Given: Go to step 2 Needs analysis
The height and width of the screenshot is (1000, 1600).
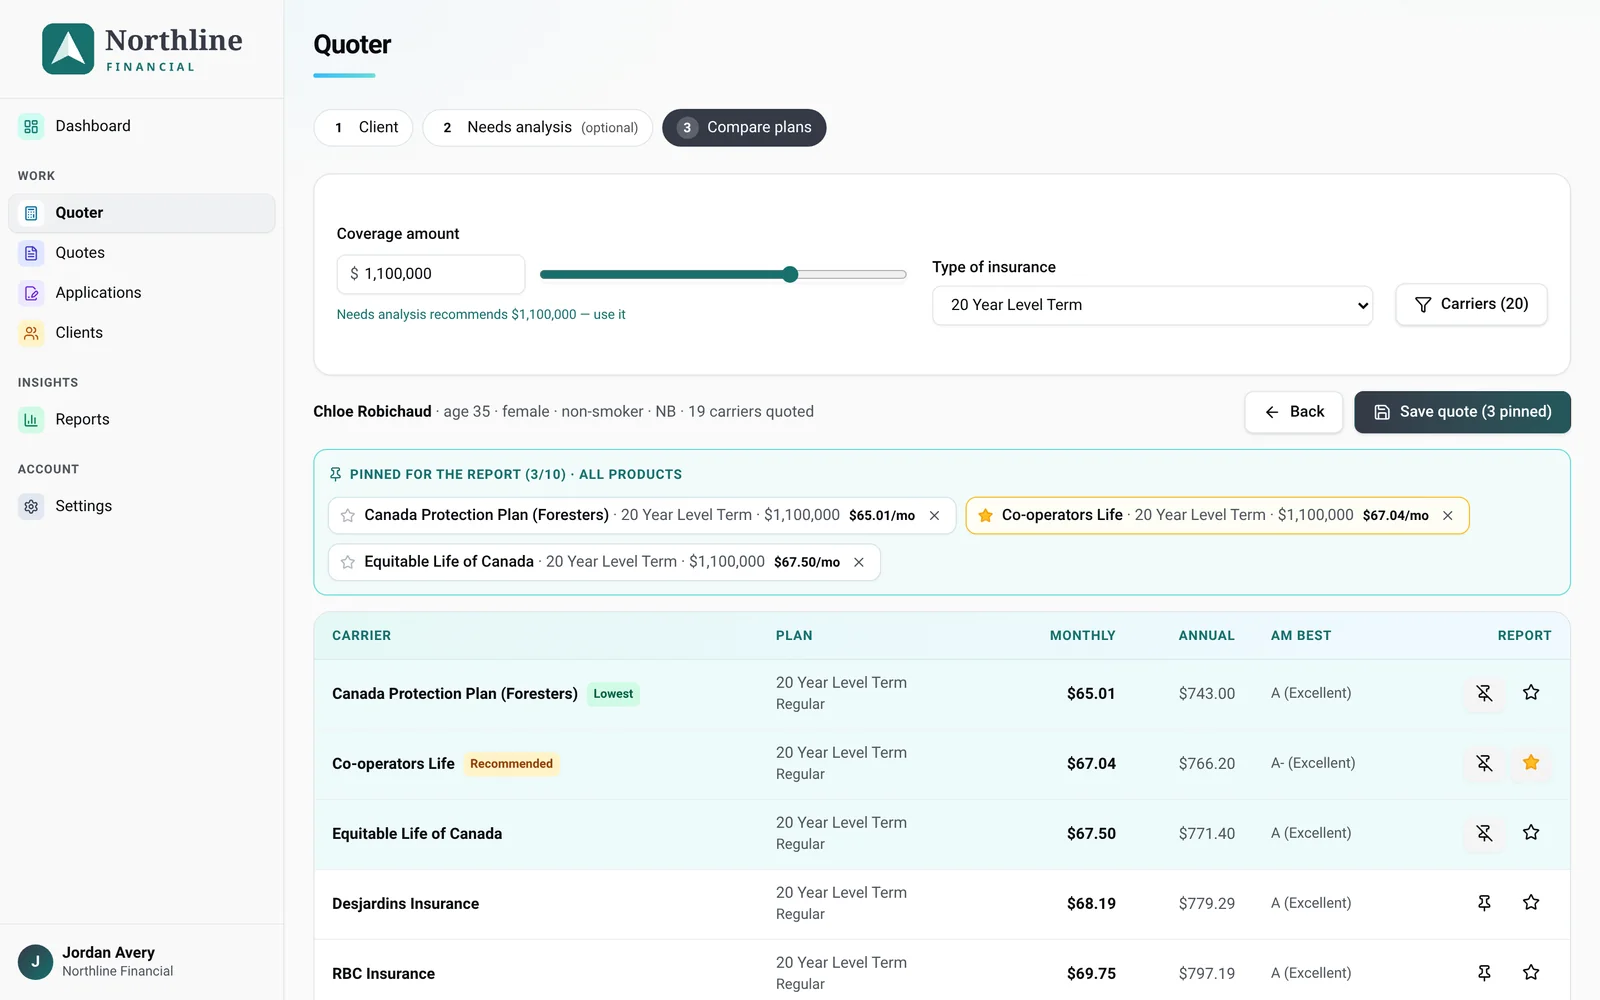Looking at the screenshot, I should click(x=538, y=128).
